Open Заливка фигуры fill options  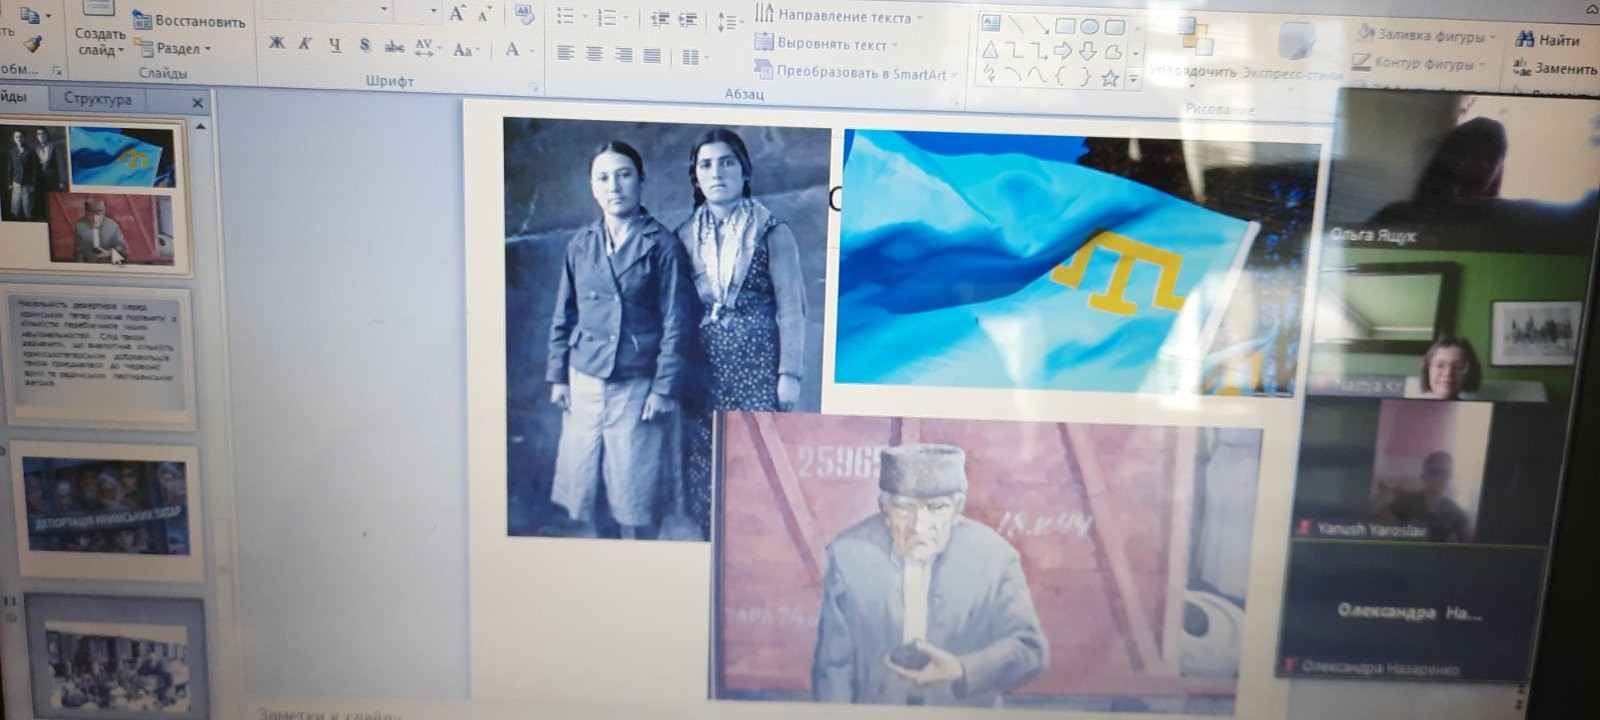coord(1428,36)
